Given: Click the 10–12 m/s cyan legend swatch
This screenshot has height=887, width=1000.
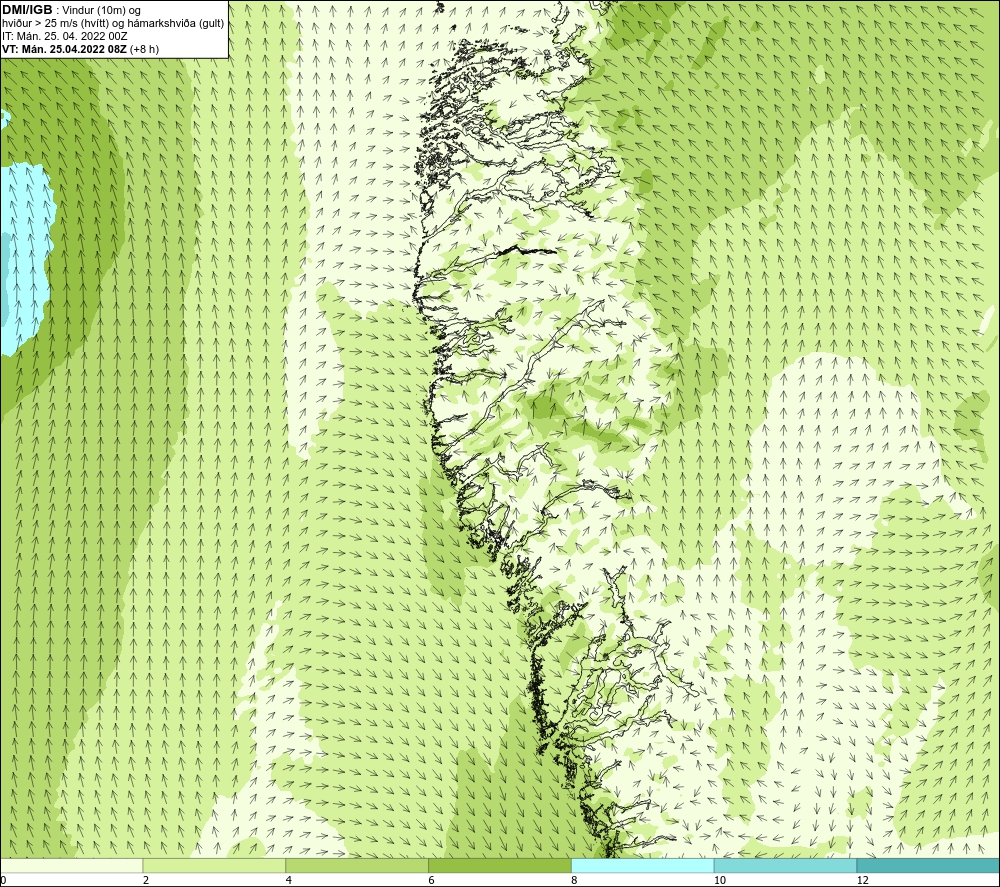Looking at the screenshot, I should (786, 865).
